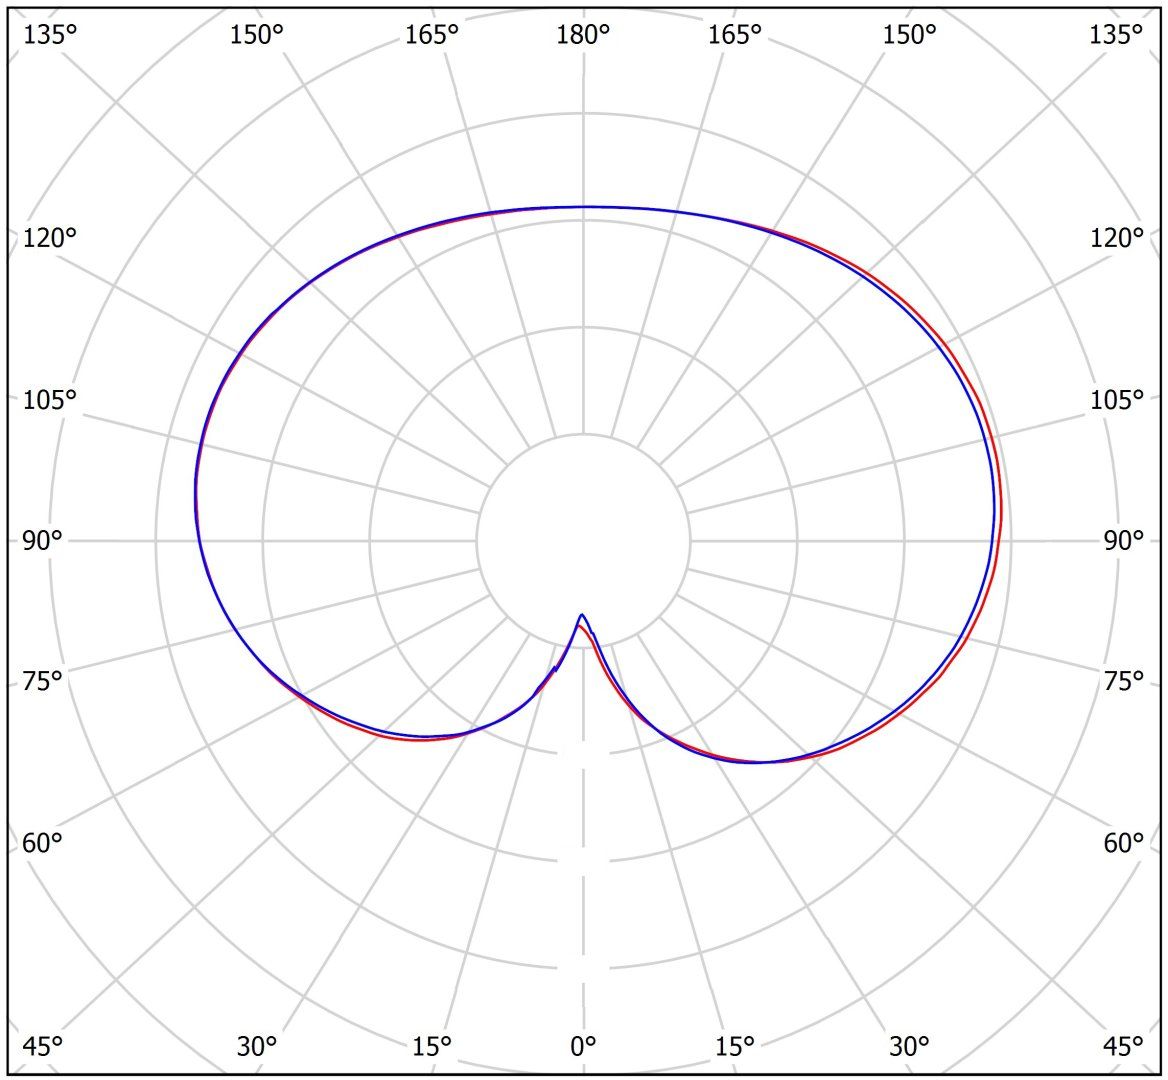
Task: Select the 120° label on right edge
Action: [1117, 238]
